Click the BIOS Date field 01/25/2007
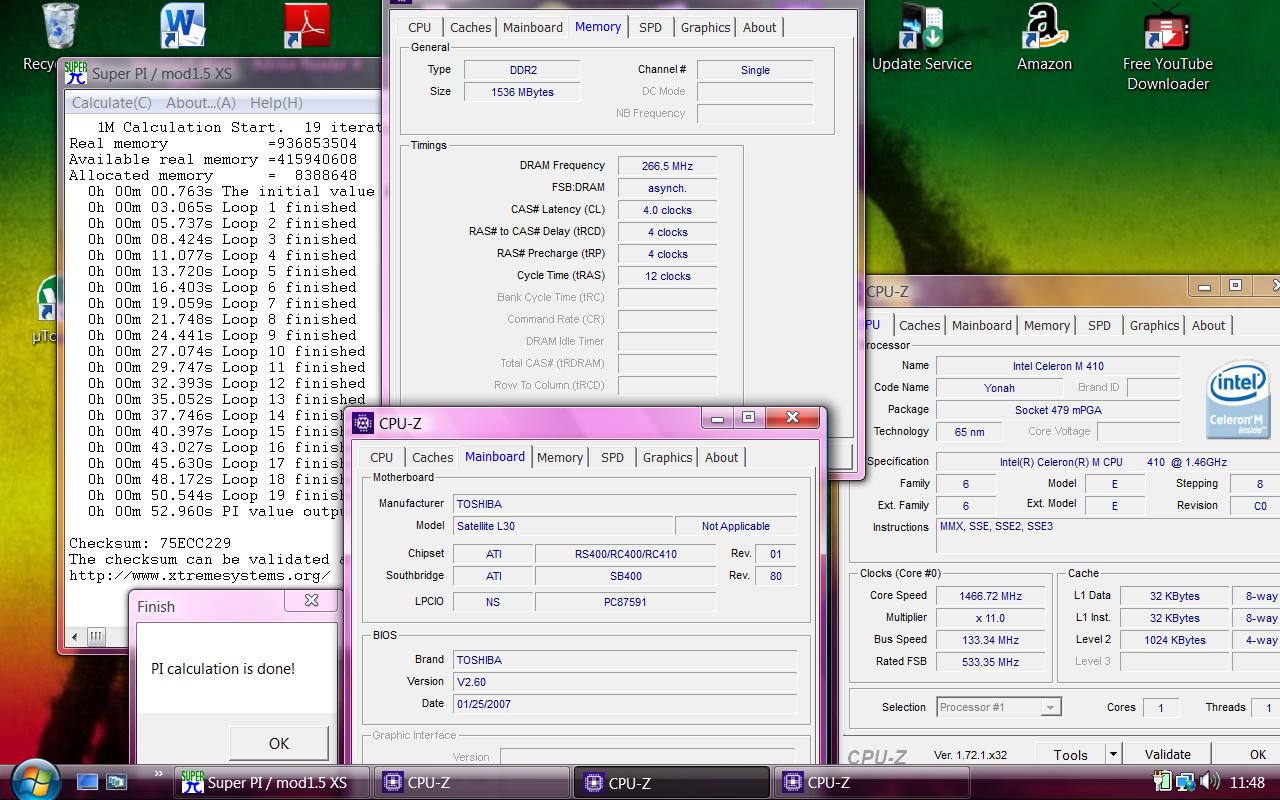 (x=625, y=704)
